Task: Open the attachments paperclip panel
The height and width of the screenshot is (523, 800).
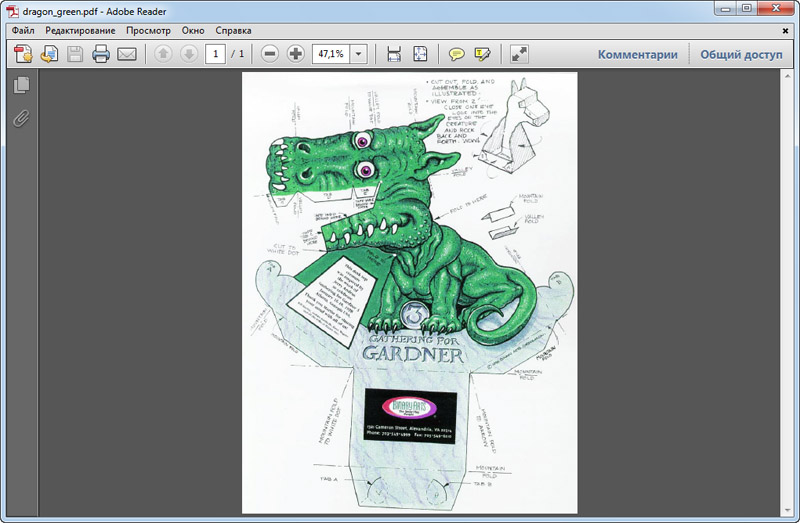Action: (21, 119)
